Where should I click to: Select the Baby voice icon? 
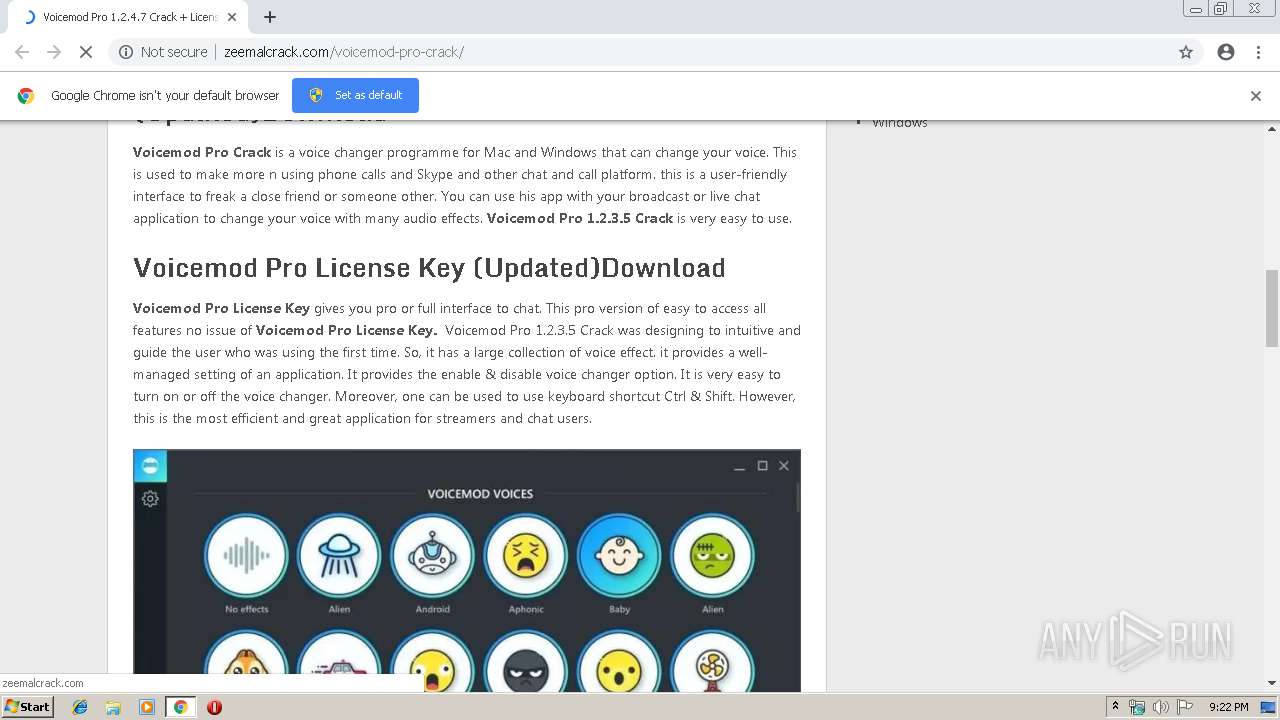619,556
